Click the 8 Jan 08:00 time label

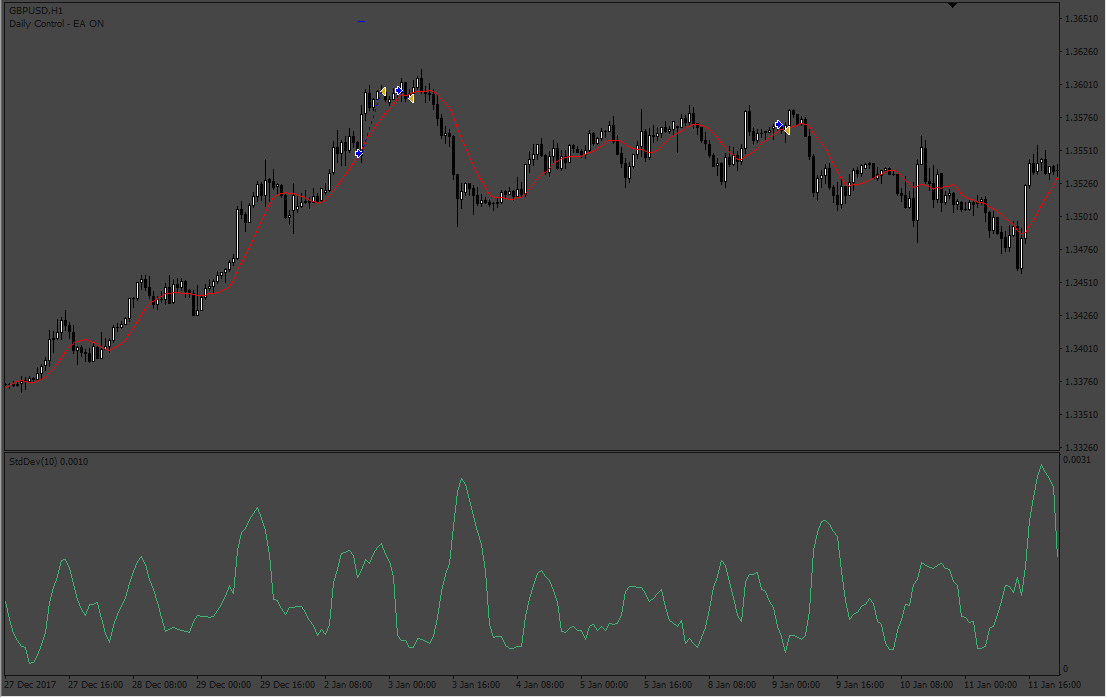click(732, 685)
